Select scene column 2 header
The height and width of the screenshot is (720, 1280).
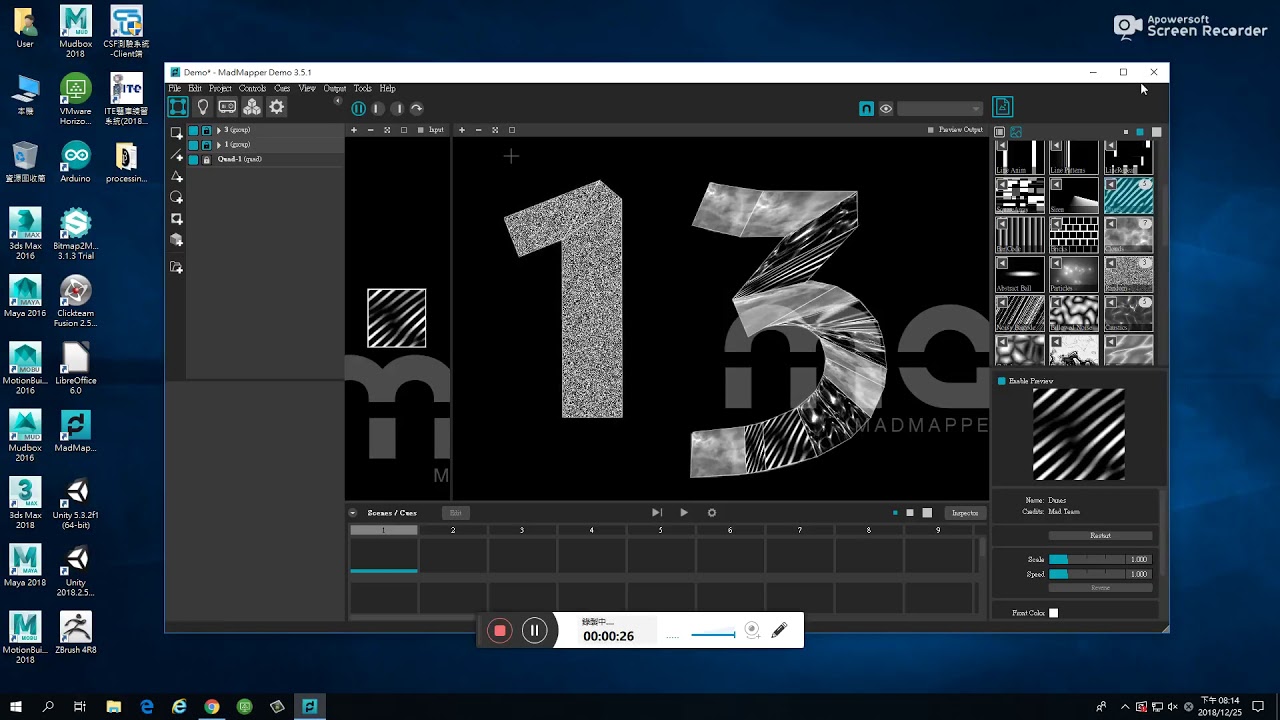453,530
